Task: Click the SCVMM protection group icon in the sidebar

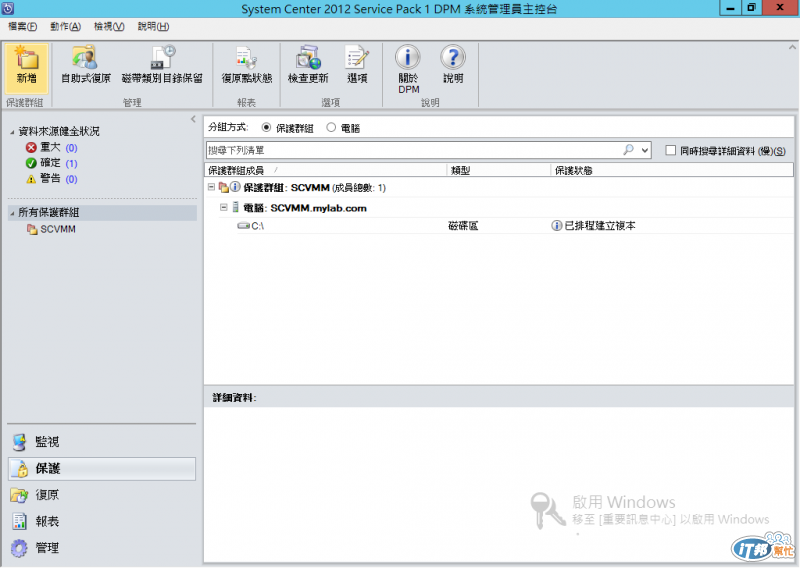Action: click(x=32, y=230)
